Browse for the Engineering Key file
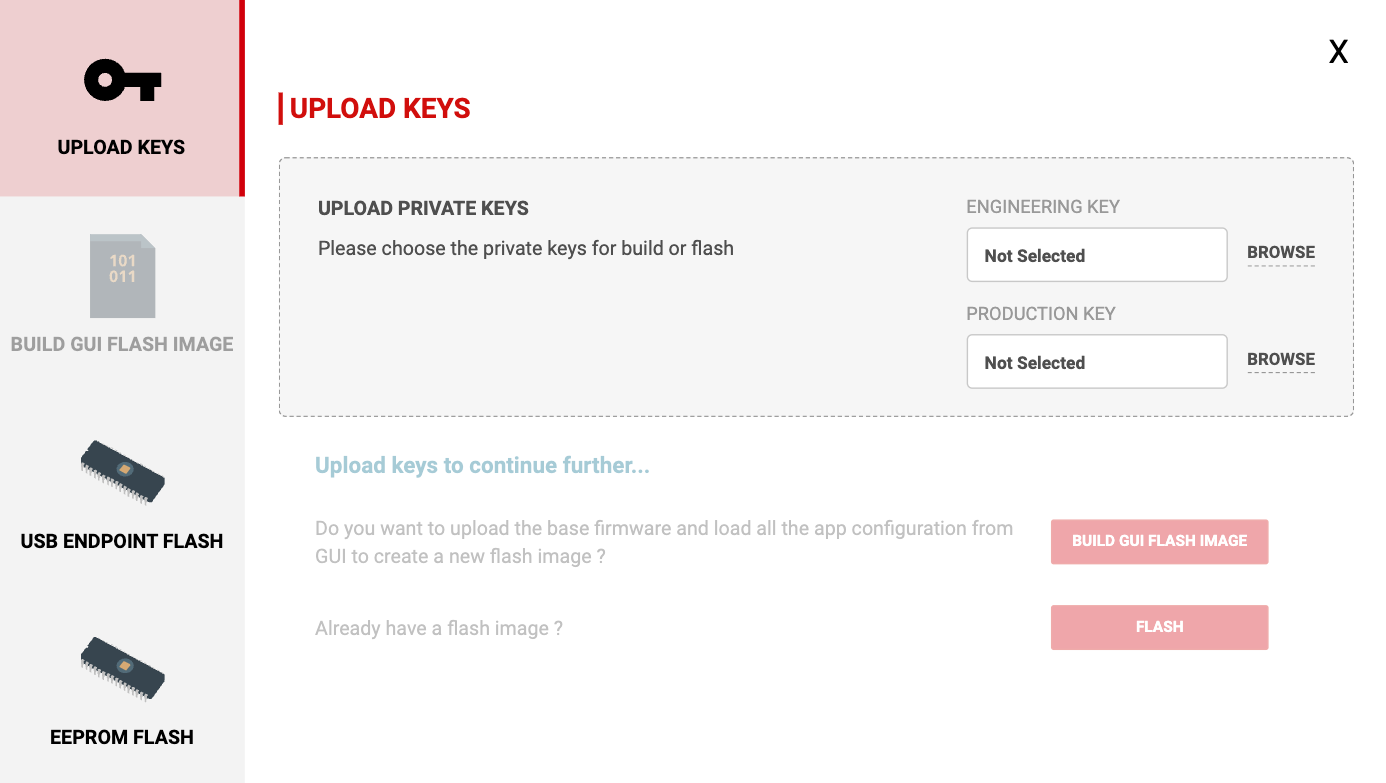Image resolution: width=1386 pixels, height=783 pixels. pyautogui.click(x=1280, y=253)
